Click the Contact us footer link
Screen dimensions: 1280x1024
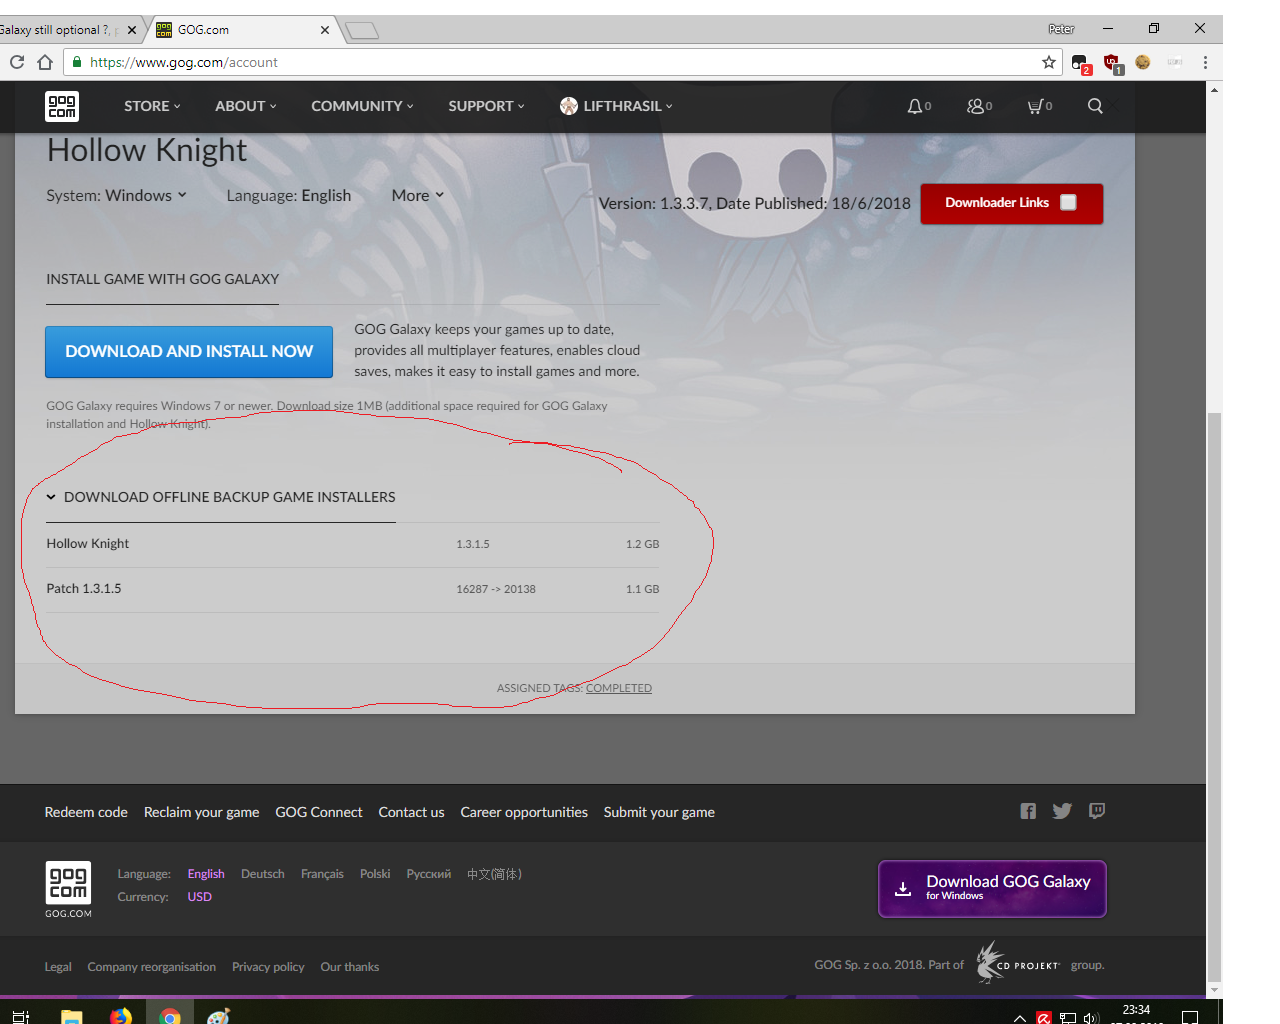point(411,812)
